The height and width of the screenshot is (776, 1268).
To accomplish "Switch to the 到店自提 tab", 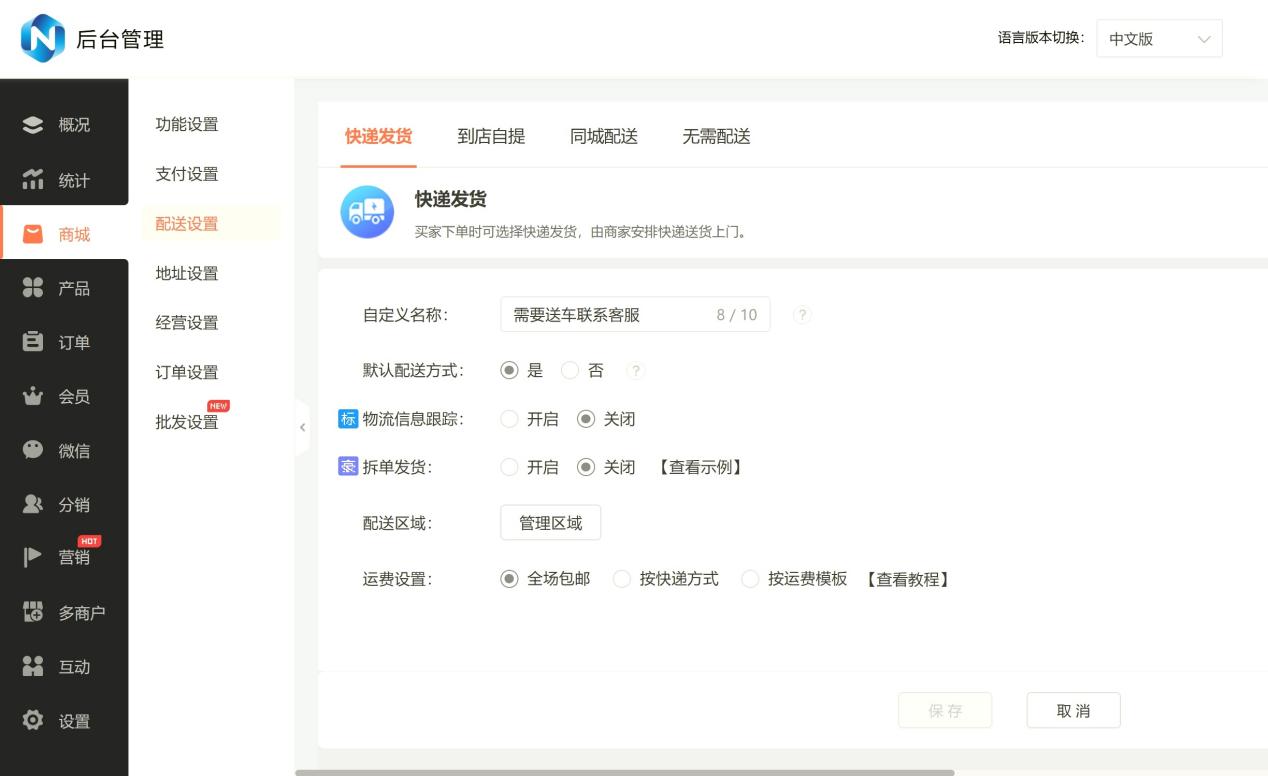I will click(x=491, y=137).
